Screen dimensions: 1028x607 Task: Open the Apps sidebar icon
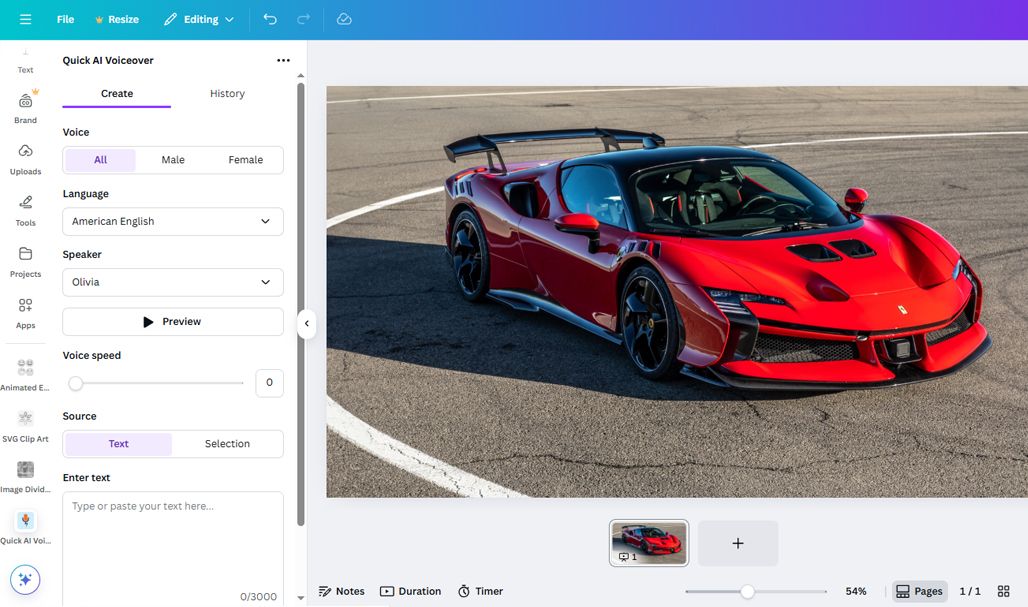[x=25, y=312]
